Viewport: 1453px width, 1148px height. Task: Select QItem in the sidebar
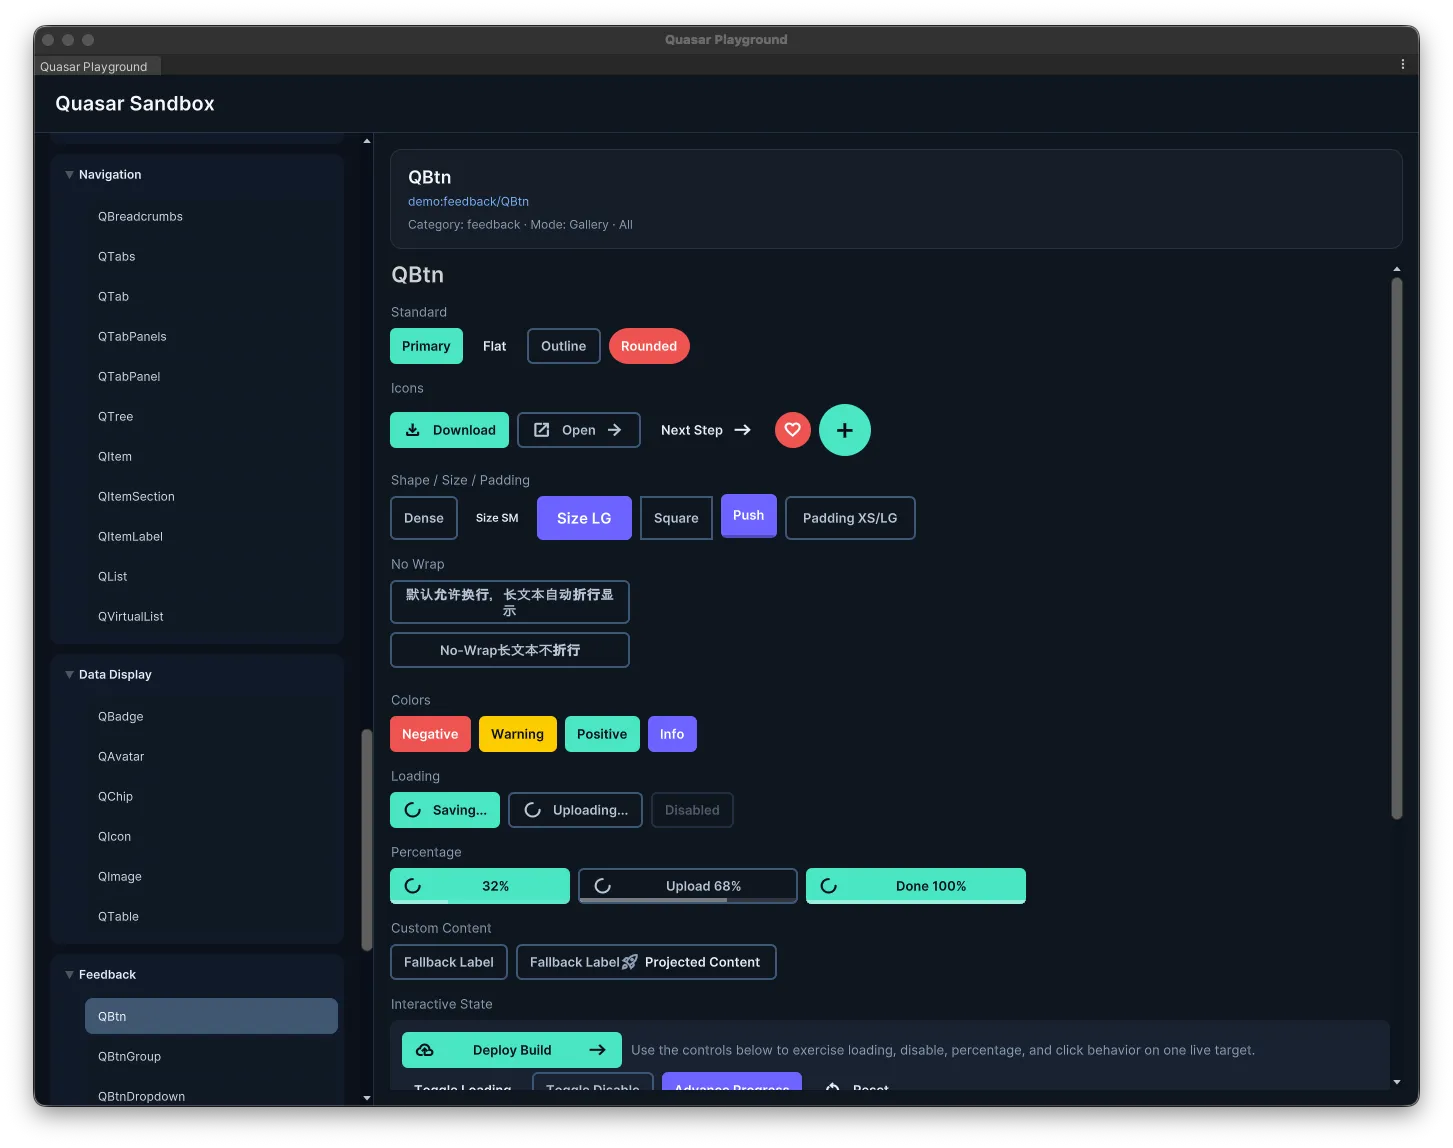[211, 456]
